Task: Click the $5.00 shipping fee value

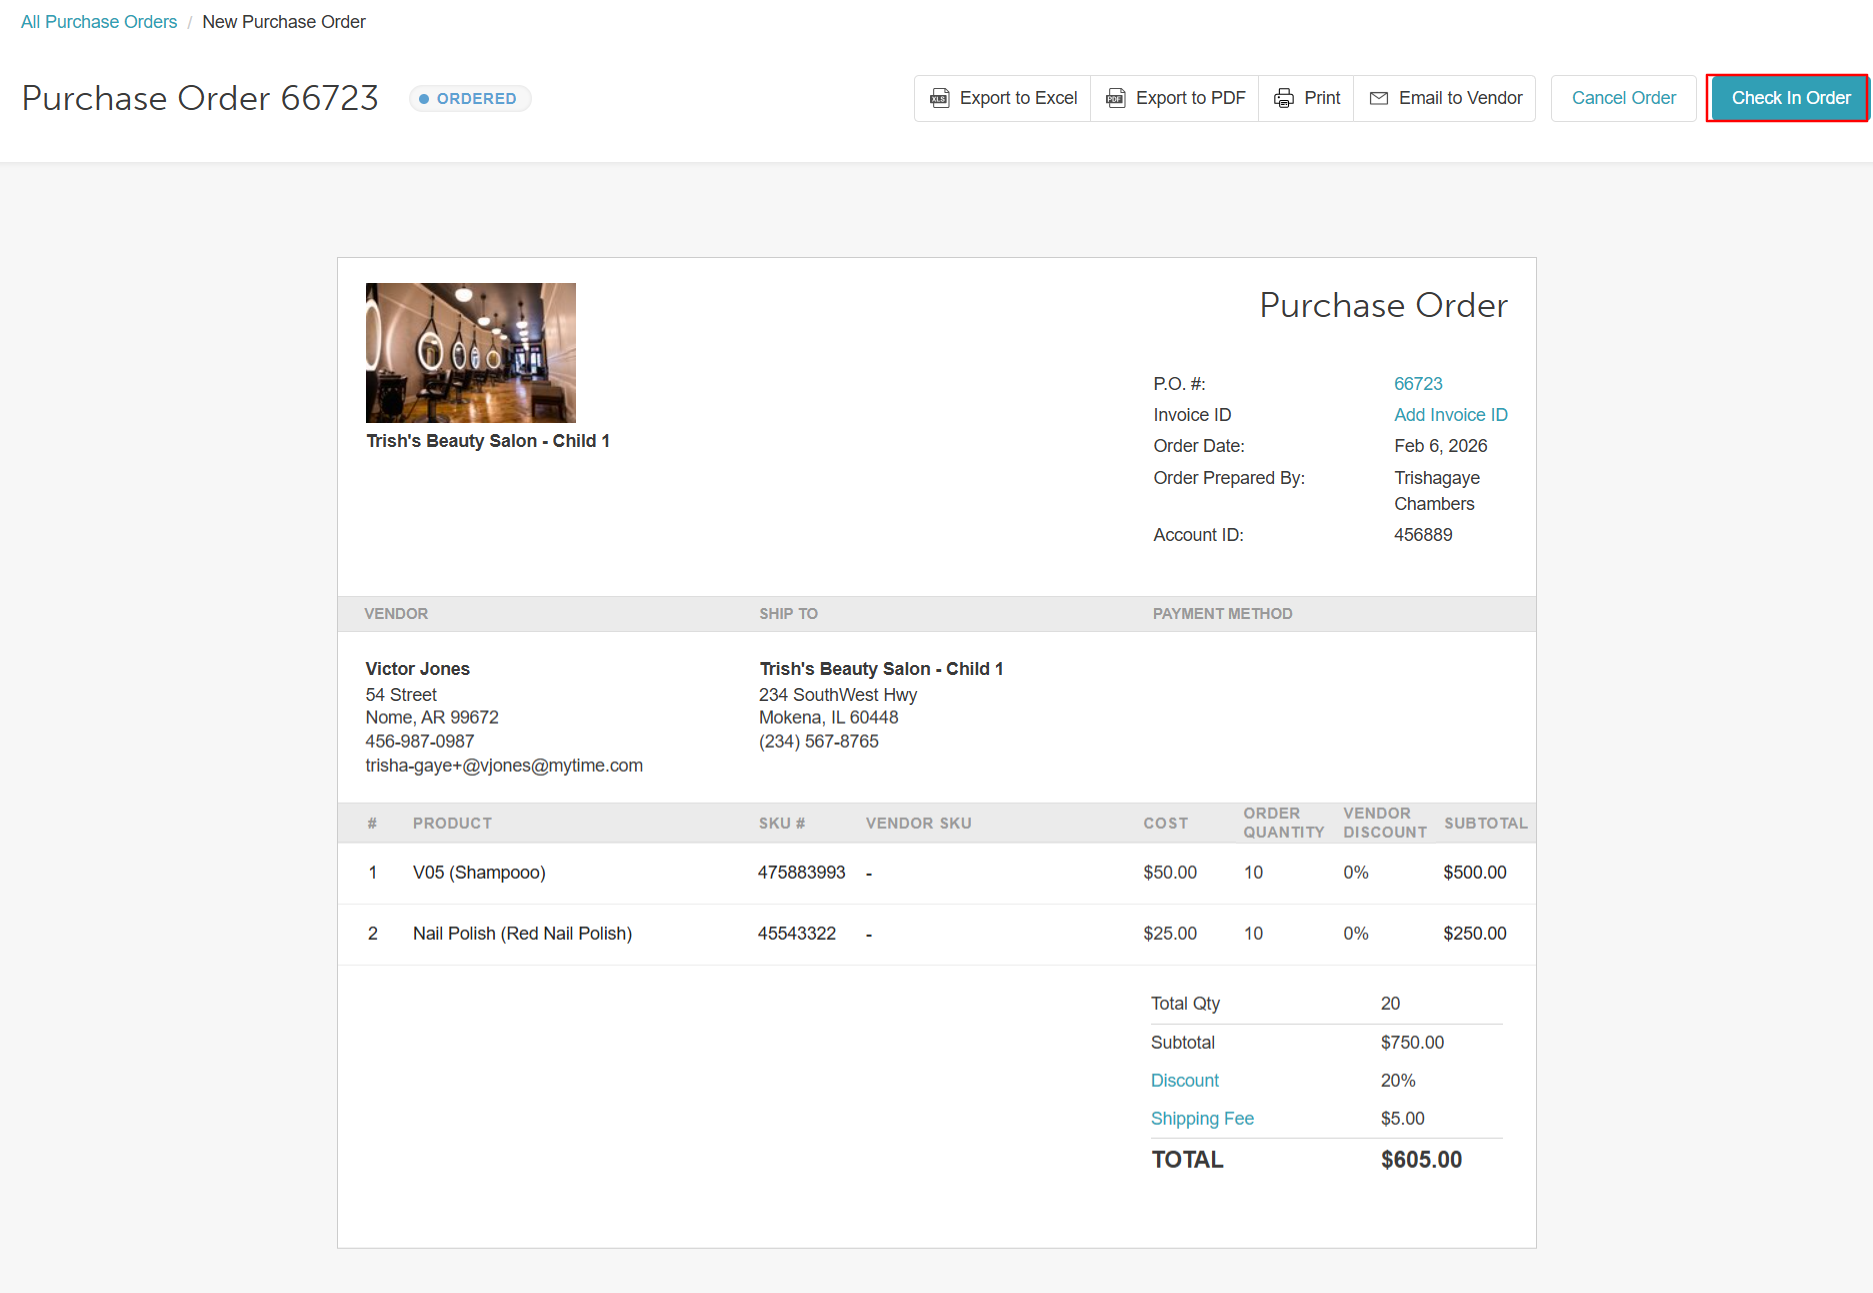Action: click(1402, 1119)
